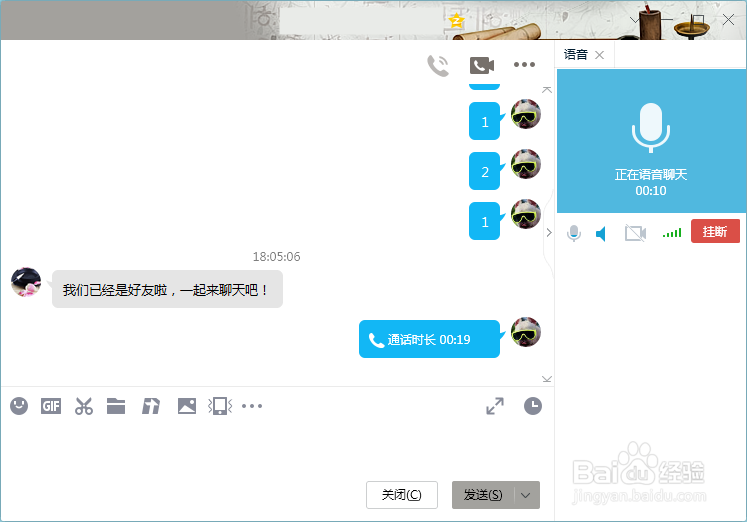Viewport: 747px width, 522px height.
Task: Click the 18:05:06 timestamp
Action: (276, 257)
